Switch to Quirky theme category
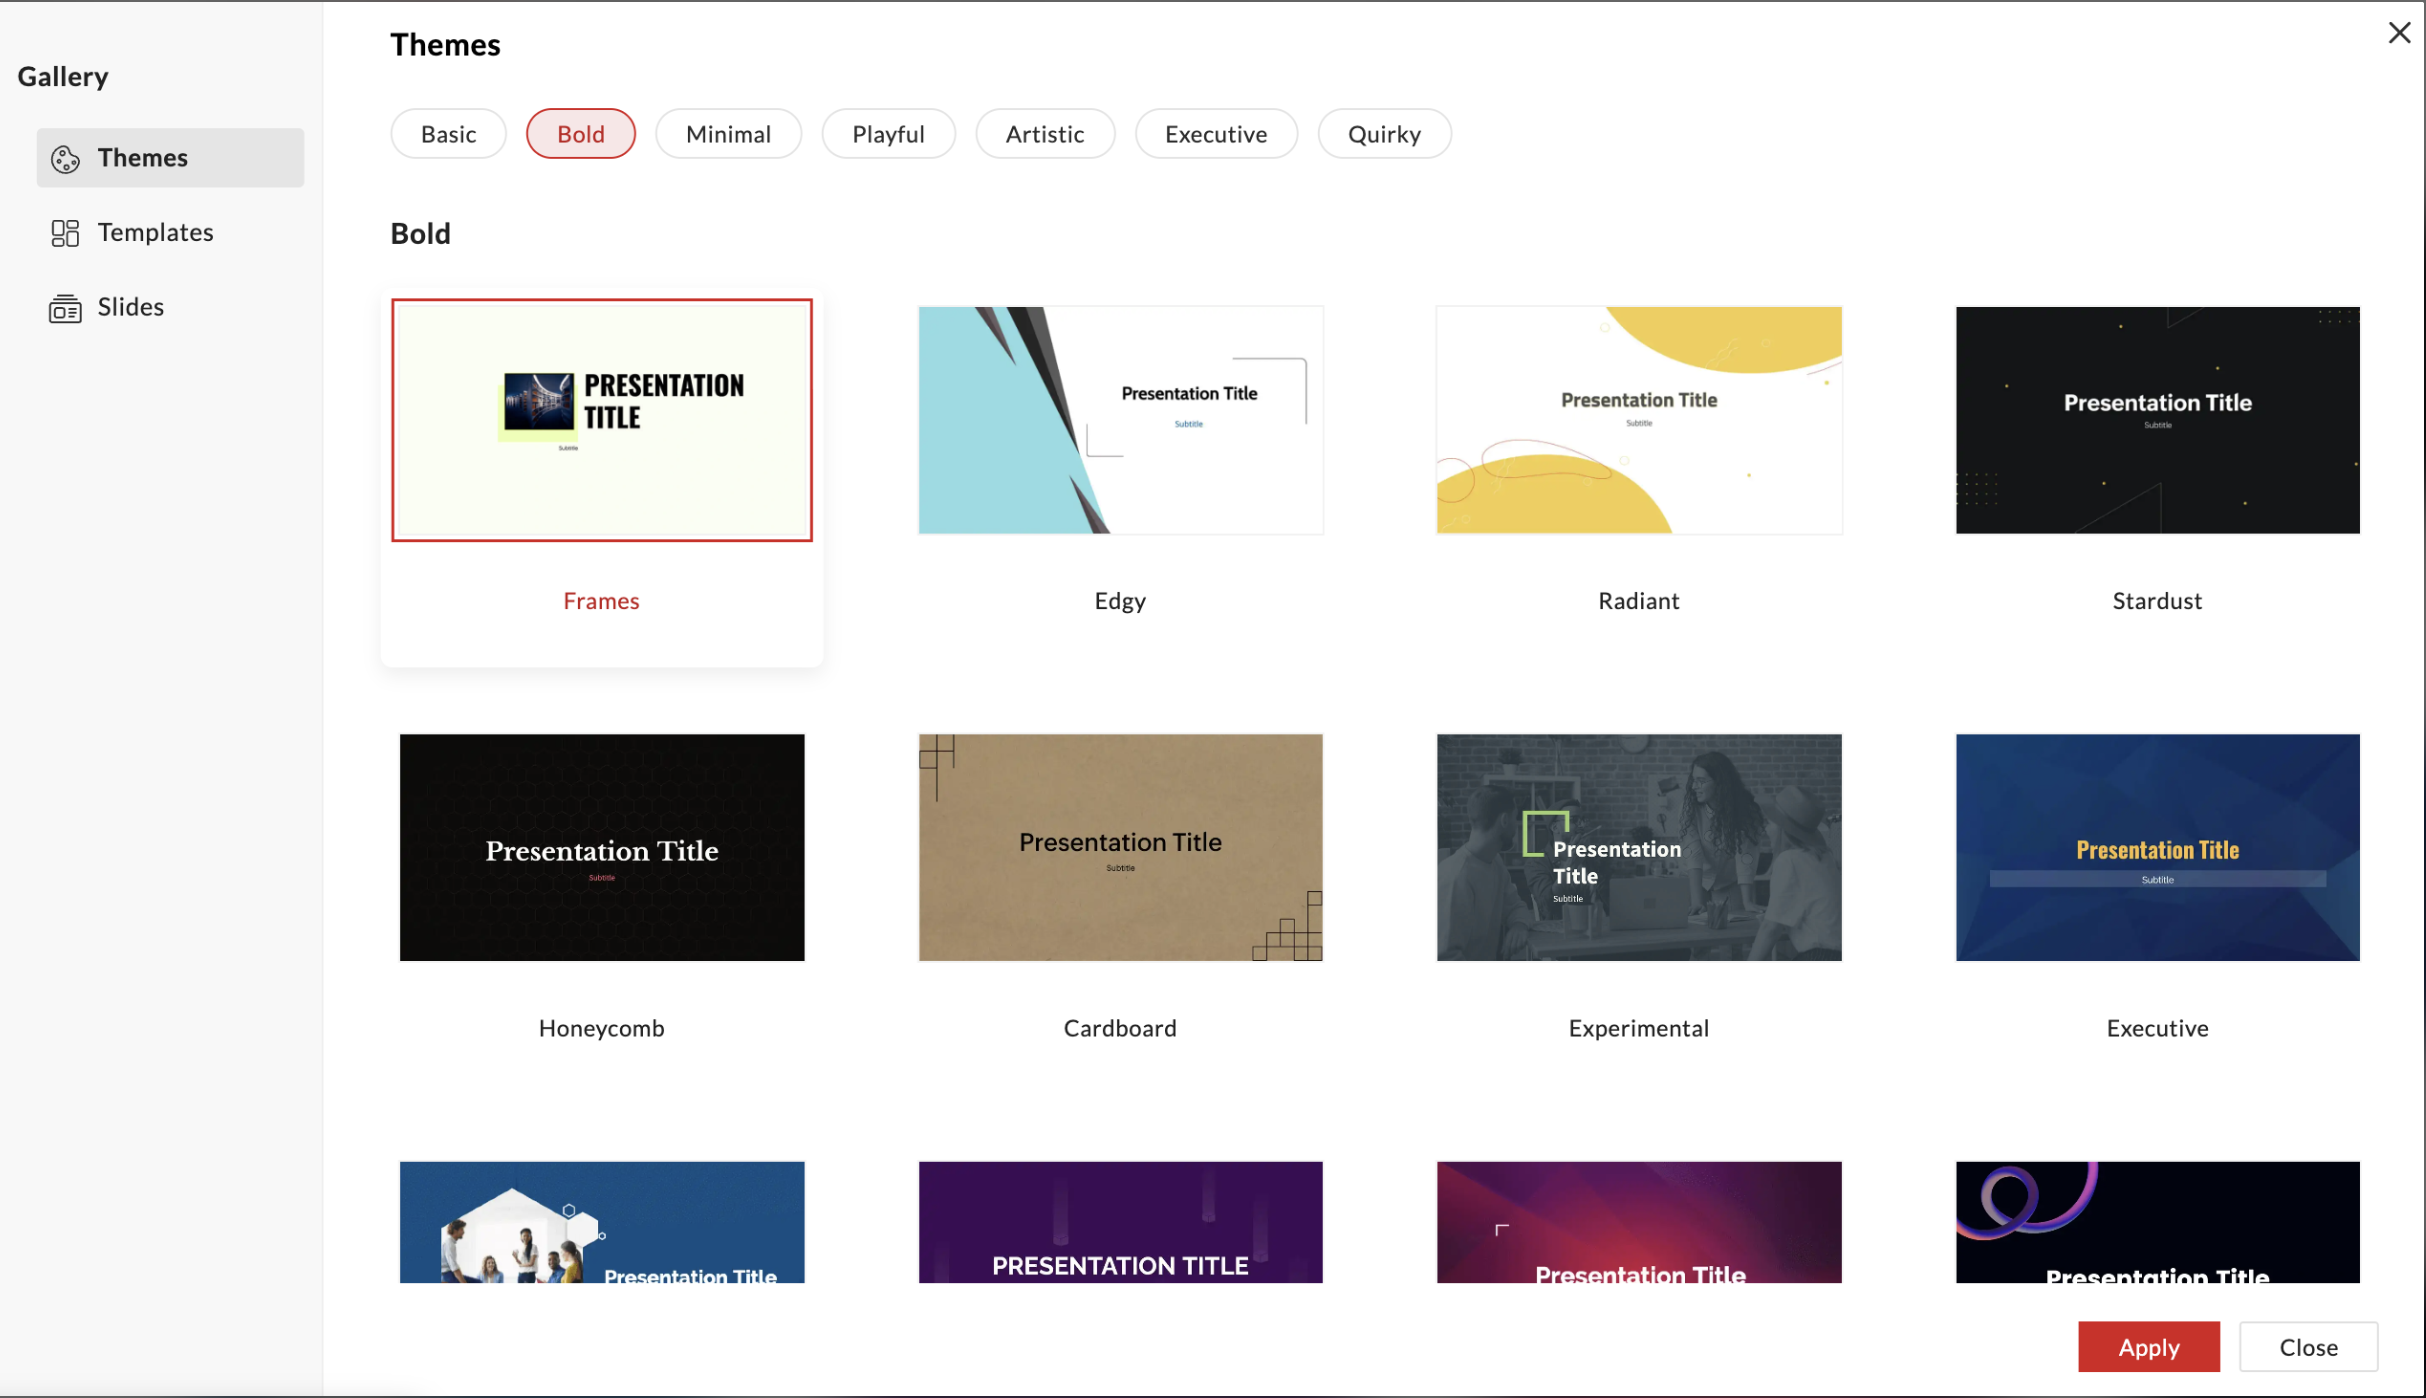Viewport: 2426px width, 1398px height. click(x=1383, y=134)
